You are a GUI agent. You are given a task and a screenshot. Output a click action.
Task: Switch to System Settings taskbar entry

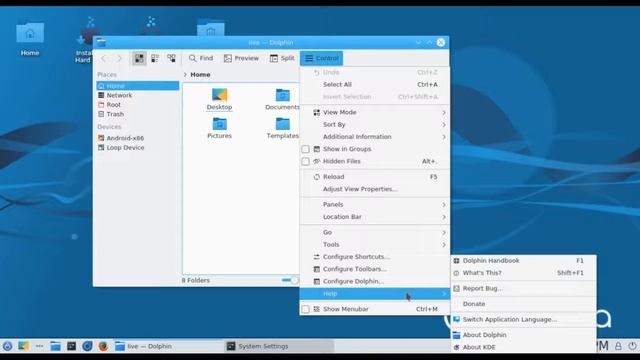tap(279, 346)
